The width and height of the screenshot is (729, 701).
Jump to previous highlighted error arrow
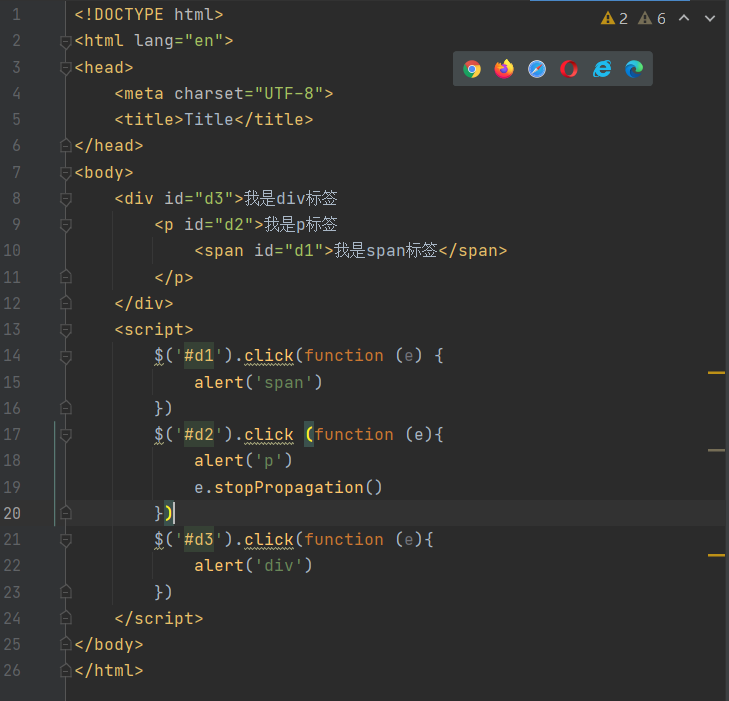[x=684, y=18]
